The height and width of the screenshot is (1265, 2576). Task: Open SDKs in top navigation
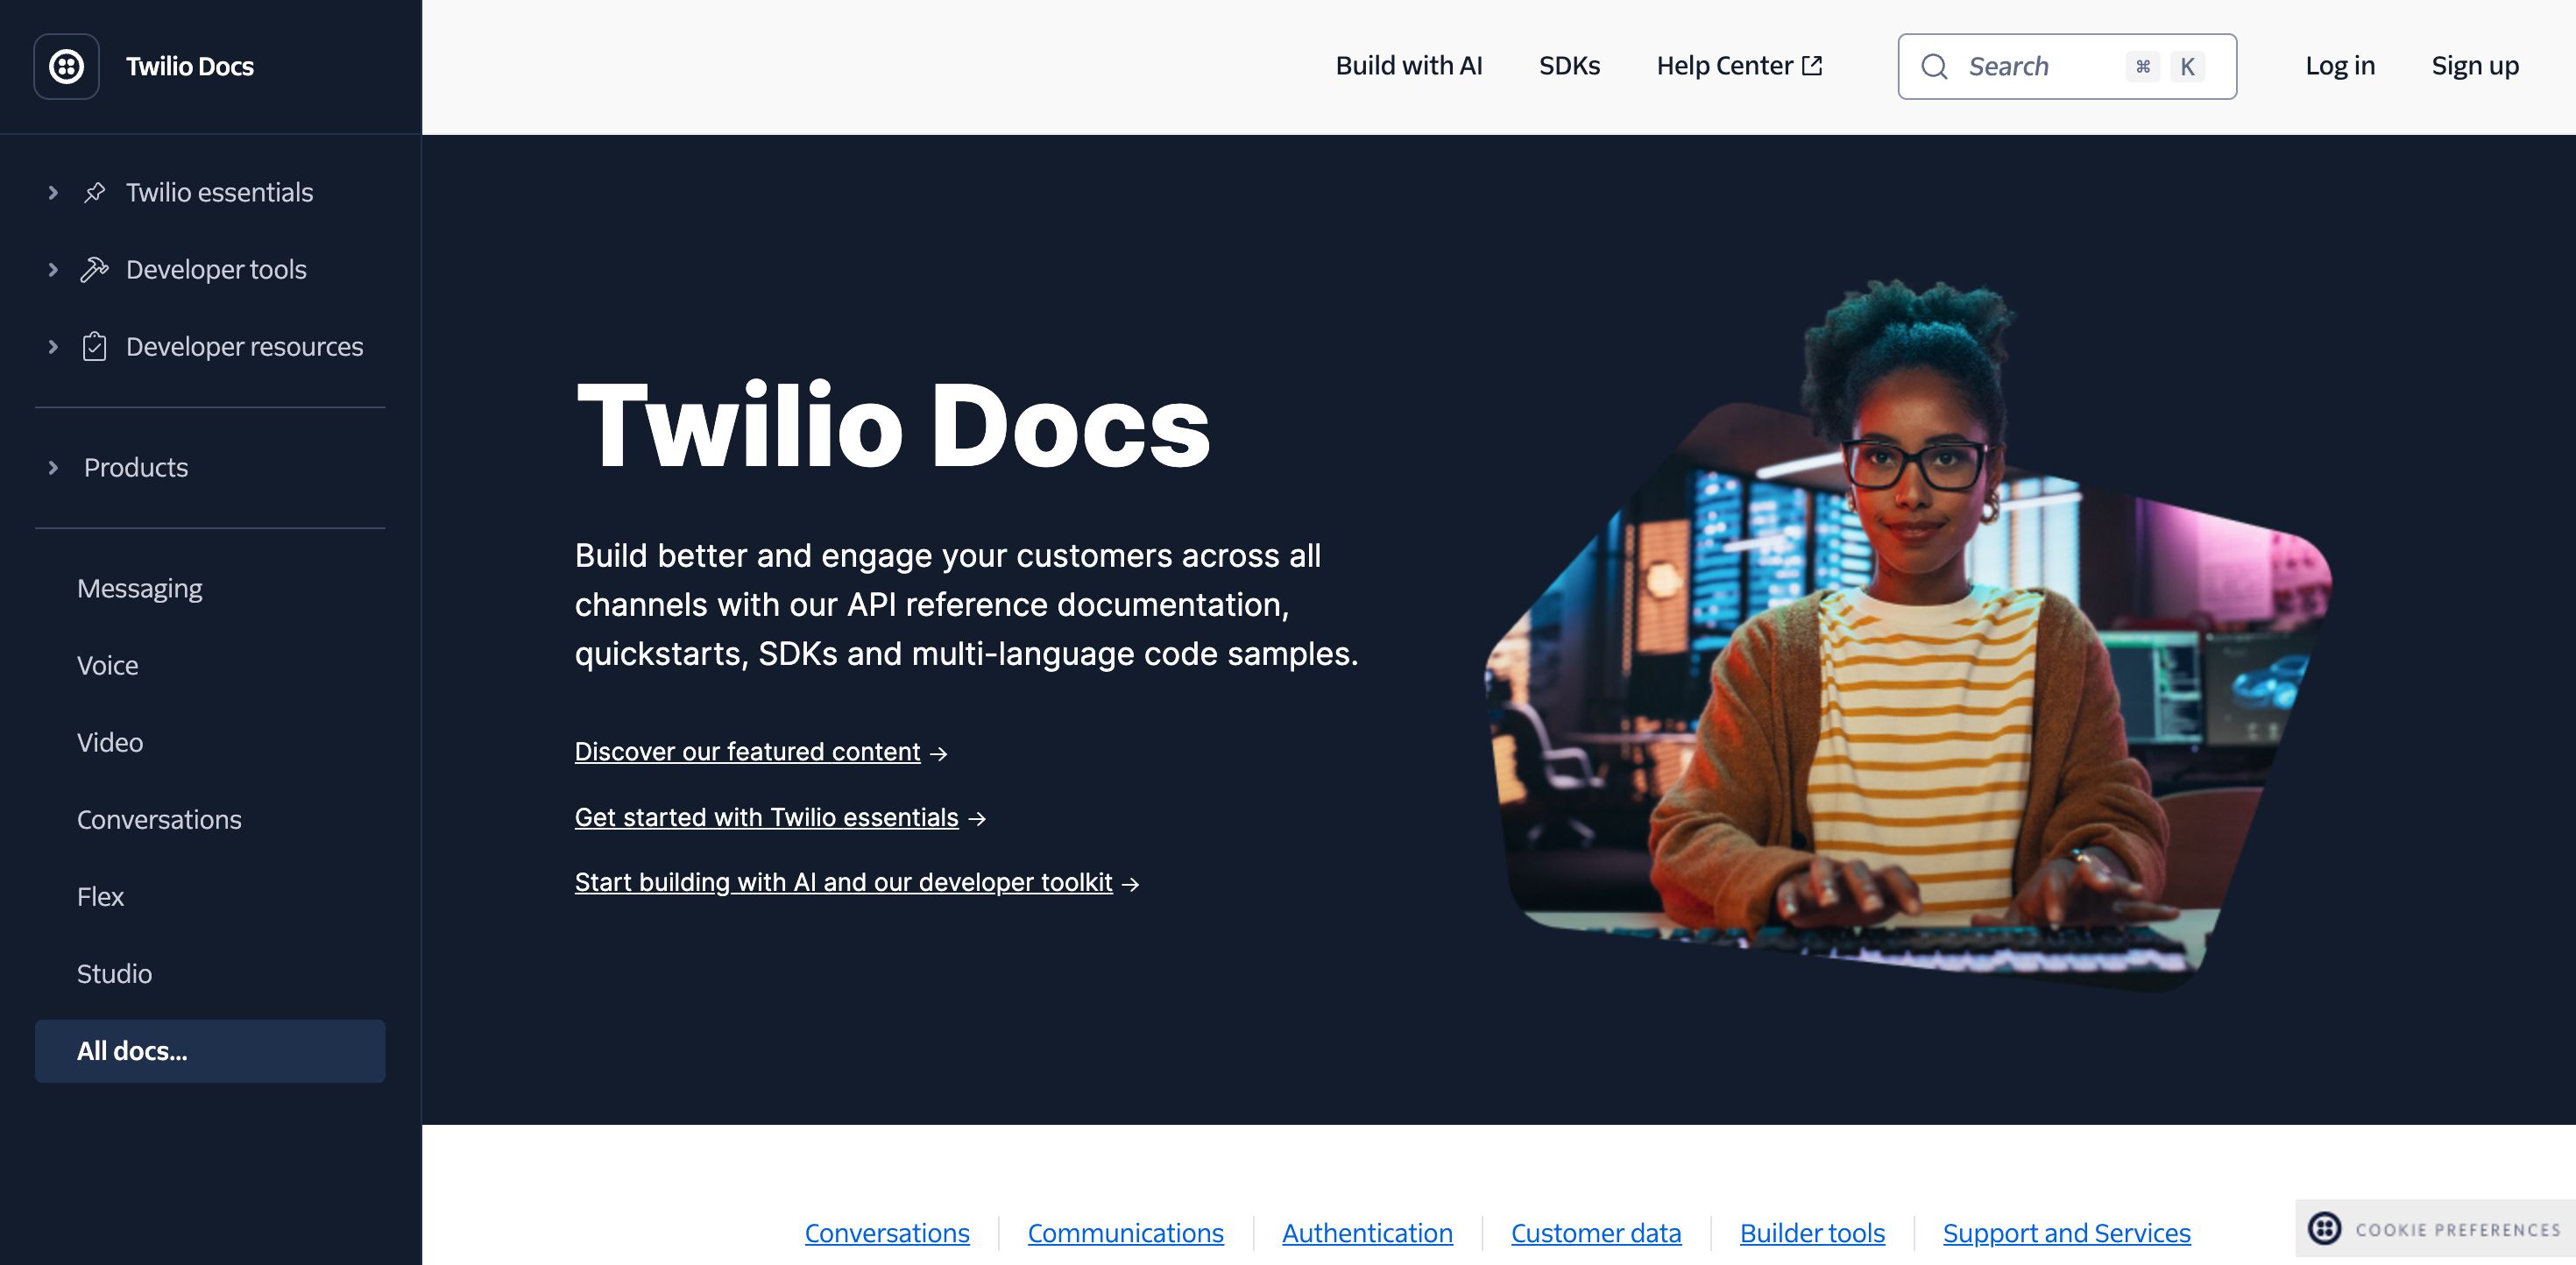pyautogui.click(x=1569, y=66)
